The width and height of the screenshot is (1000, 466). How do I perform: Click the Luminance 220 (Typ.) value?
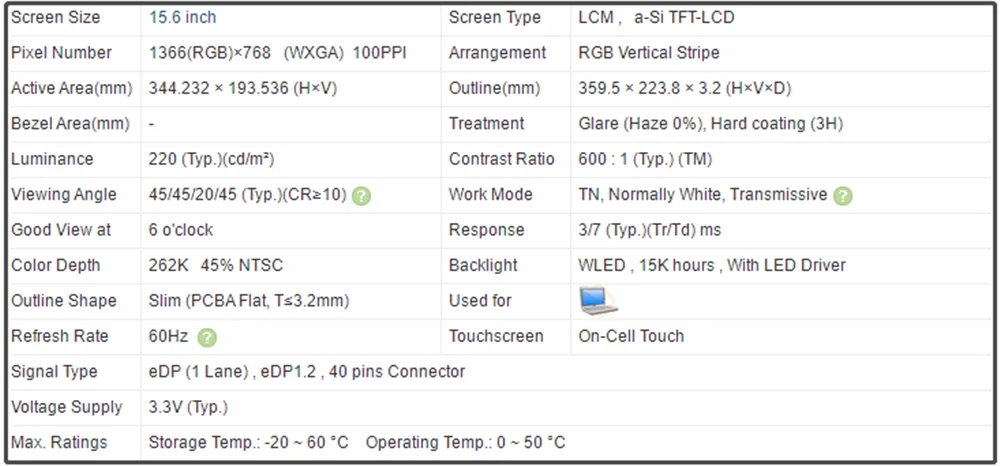[x=212, y=159]
